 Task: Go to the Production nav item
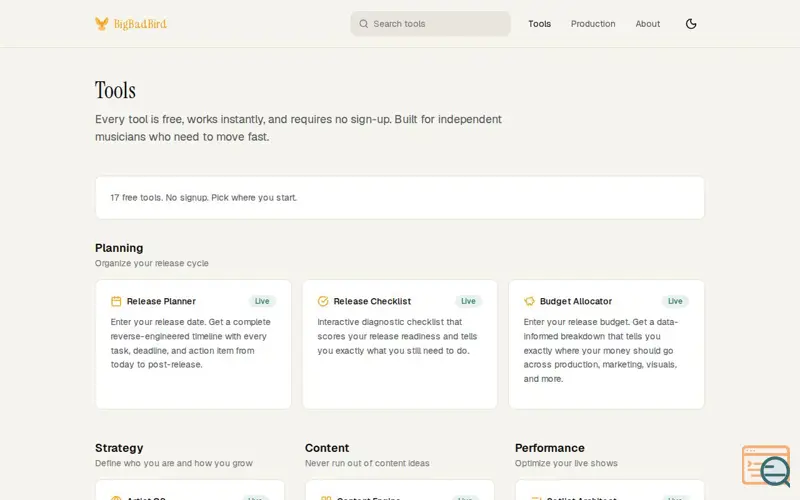(593, 24)
